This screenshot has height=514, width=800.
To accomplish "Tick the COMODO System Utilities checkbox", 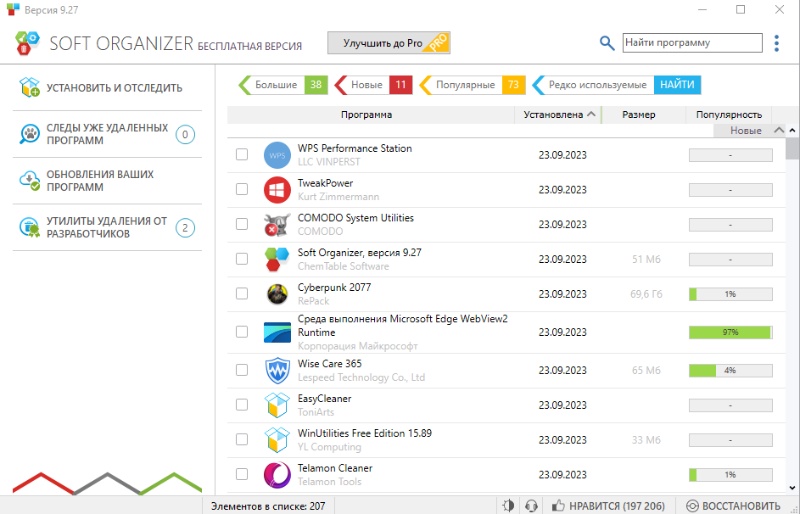I will pos(242,224).
